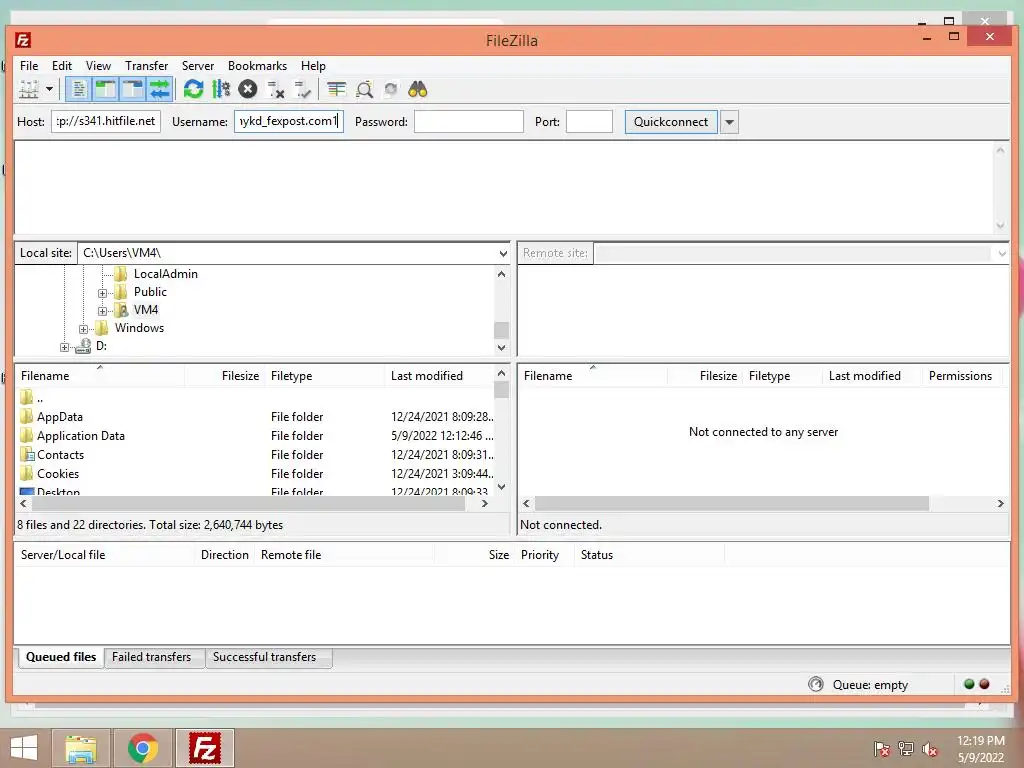Image resolution: width=1024 pixels, height=768 pixels.
Task: Click the green activity indicator light
Action: click(x=969, y=684)
